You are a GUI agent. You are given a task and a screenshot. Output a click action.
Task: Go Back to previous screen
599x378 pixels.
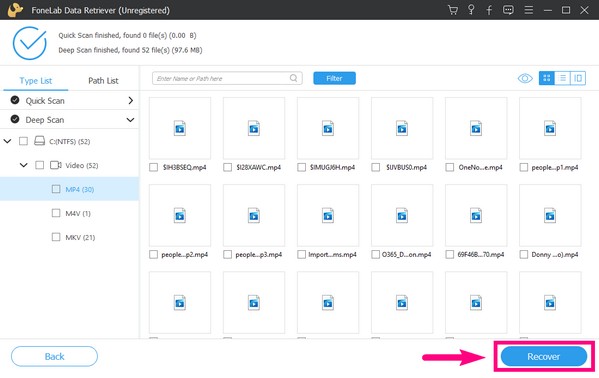pos(54,356)
